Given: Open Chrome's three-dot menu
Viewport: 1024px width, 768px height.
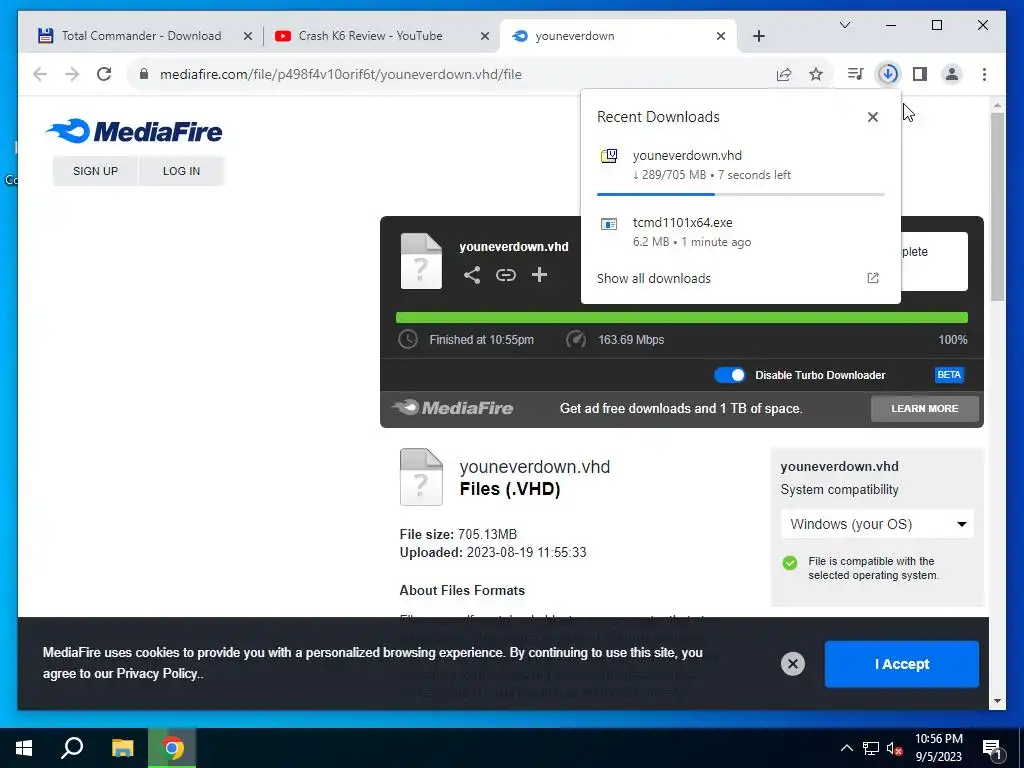Looking at the screenshot, I should click(984, 74).
